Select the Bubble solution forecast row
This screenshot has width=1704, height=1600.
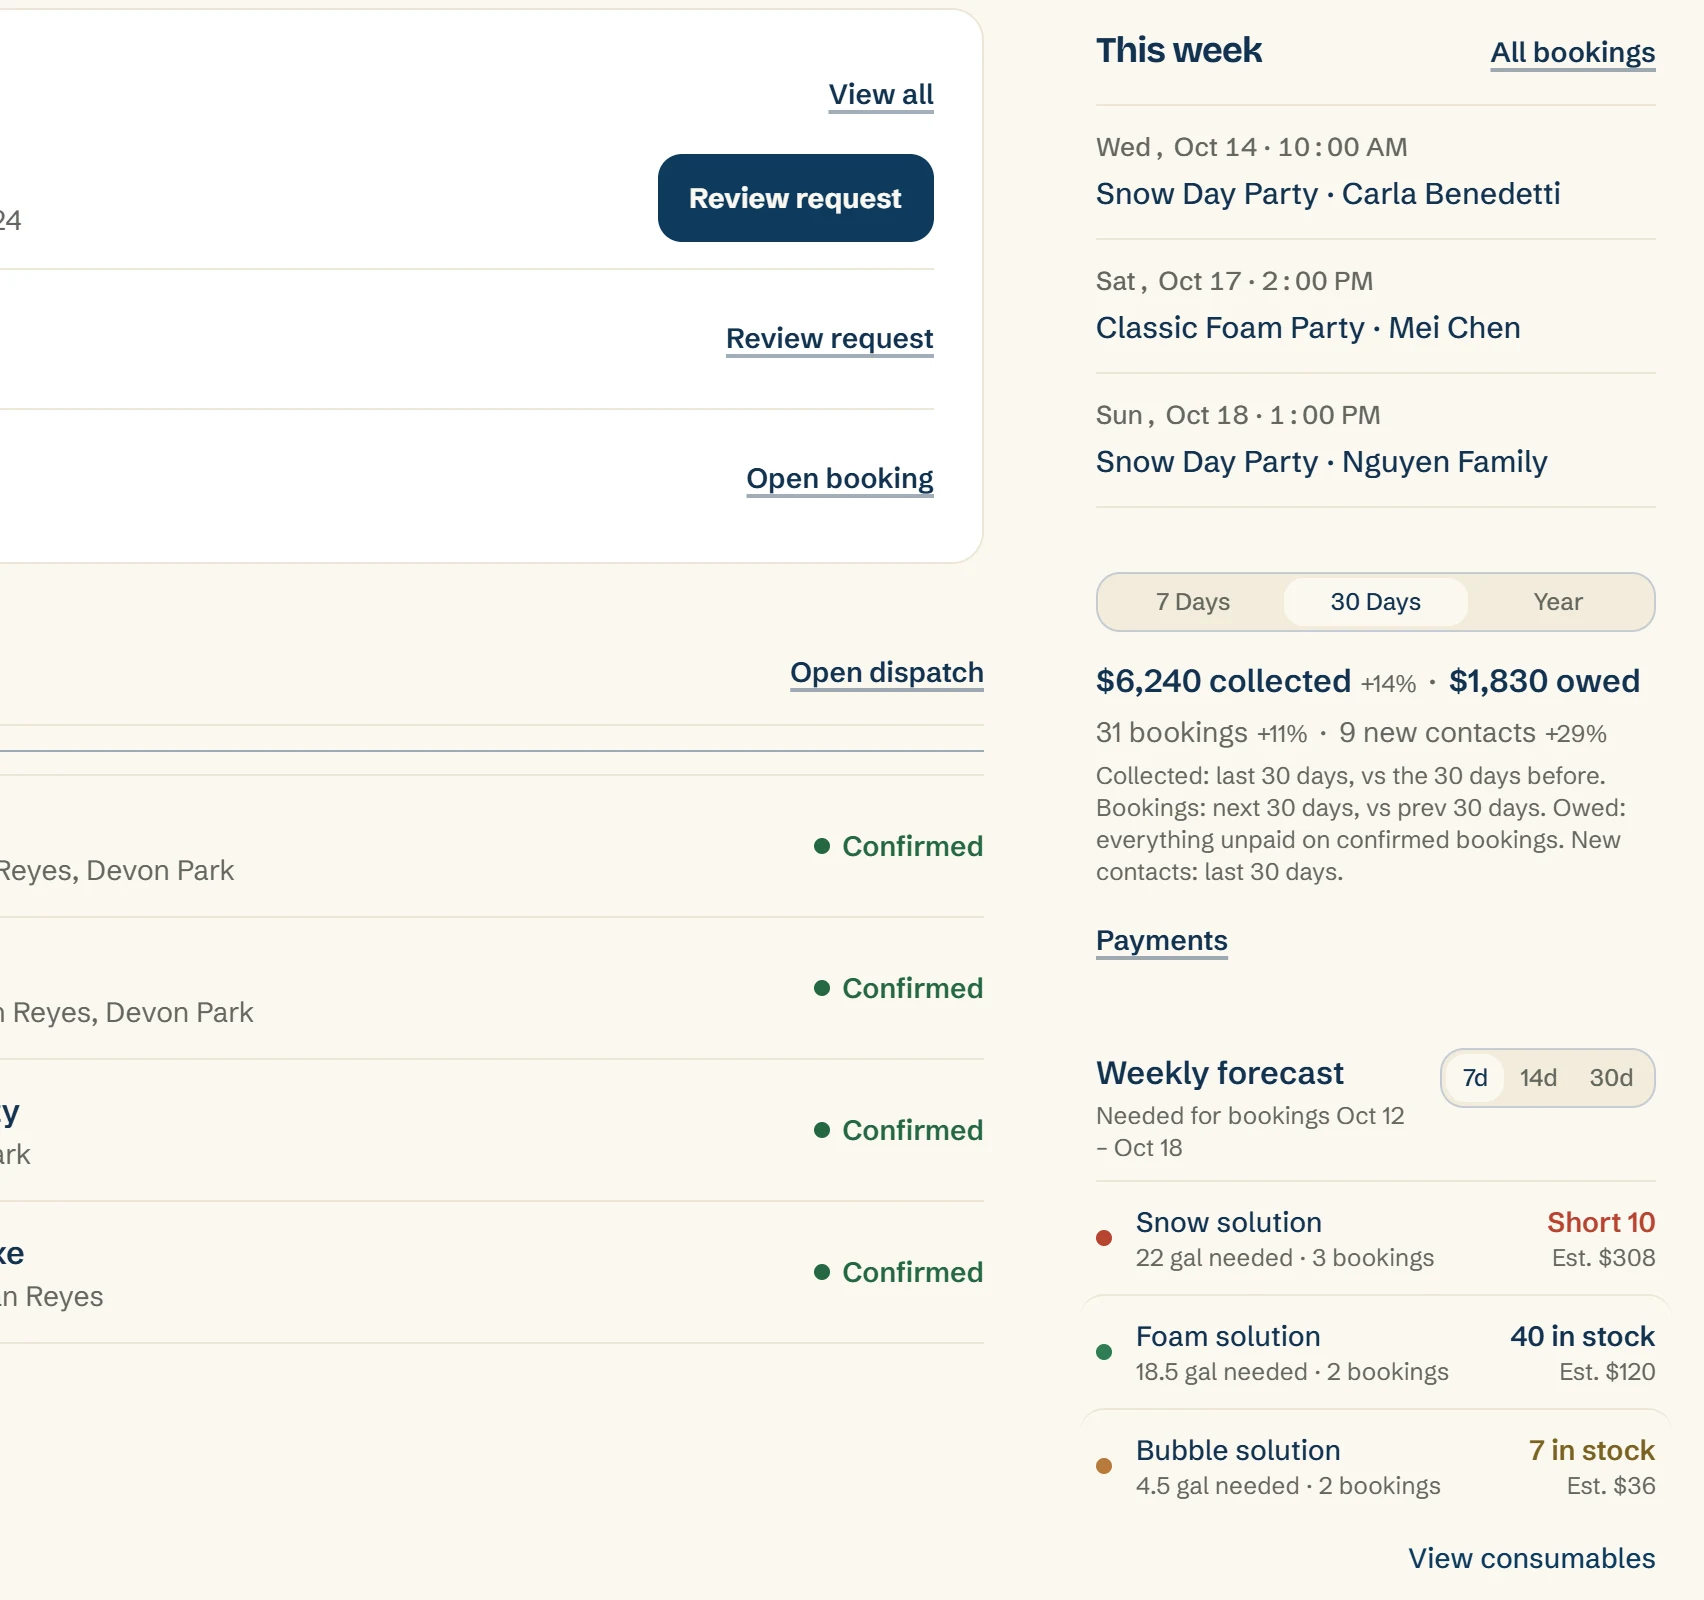pyautogui.click(x=1375, y=1467)
